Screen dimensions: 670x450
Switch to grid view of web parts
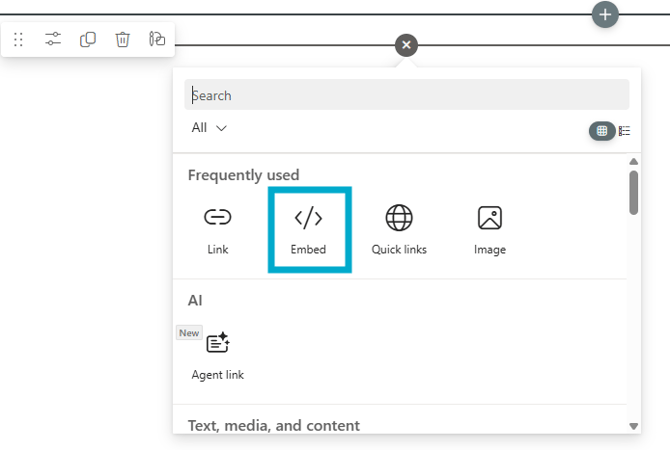point(601,131)
